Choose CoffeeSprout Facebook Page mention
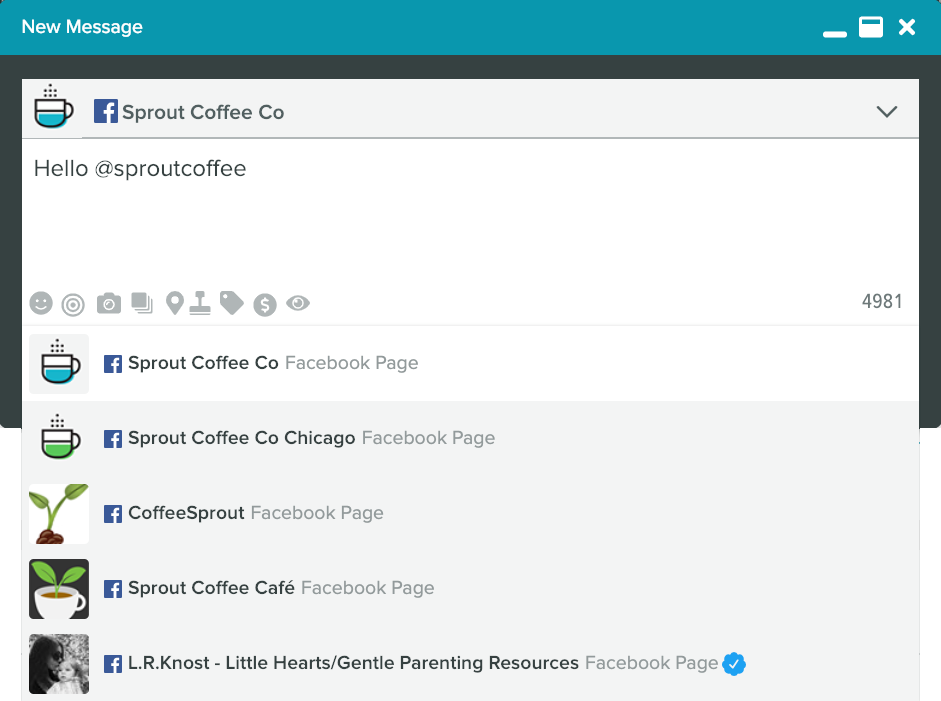The width and height of the screenshot is (941, 701). [x=470, y=514]
